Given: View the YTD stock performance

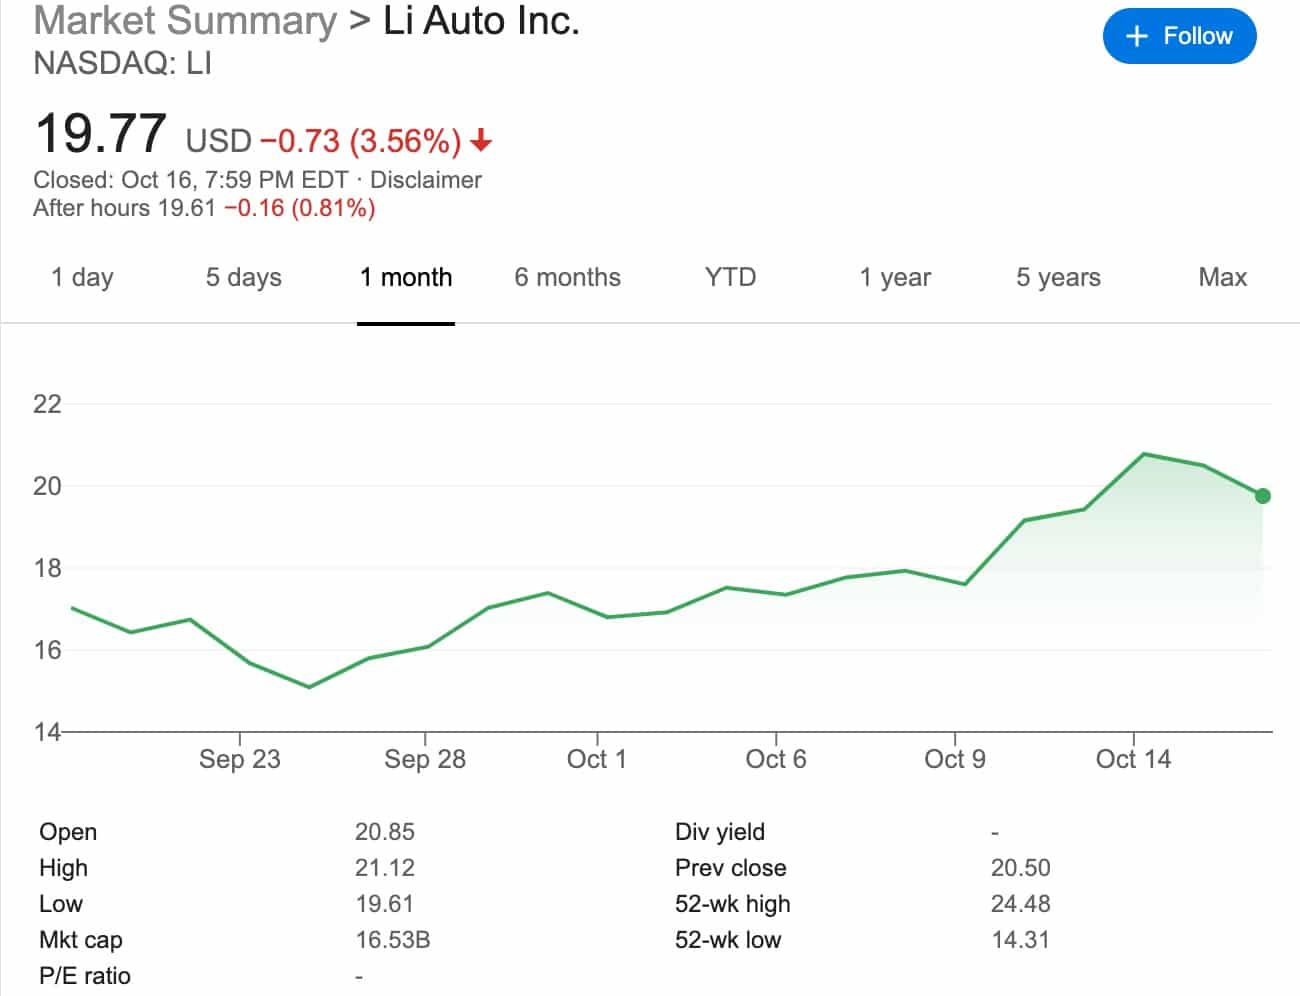Looking at the screenshot, I should (x=730, y=277).
